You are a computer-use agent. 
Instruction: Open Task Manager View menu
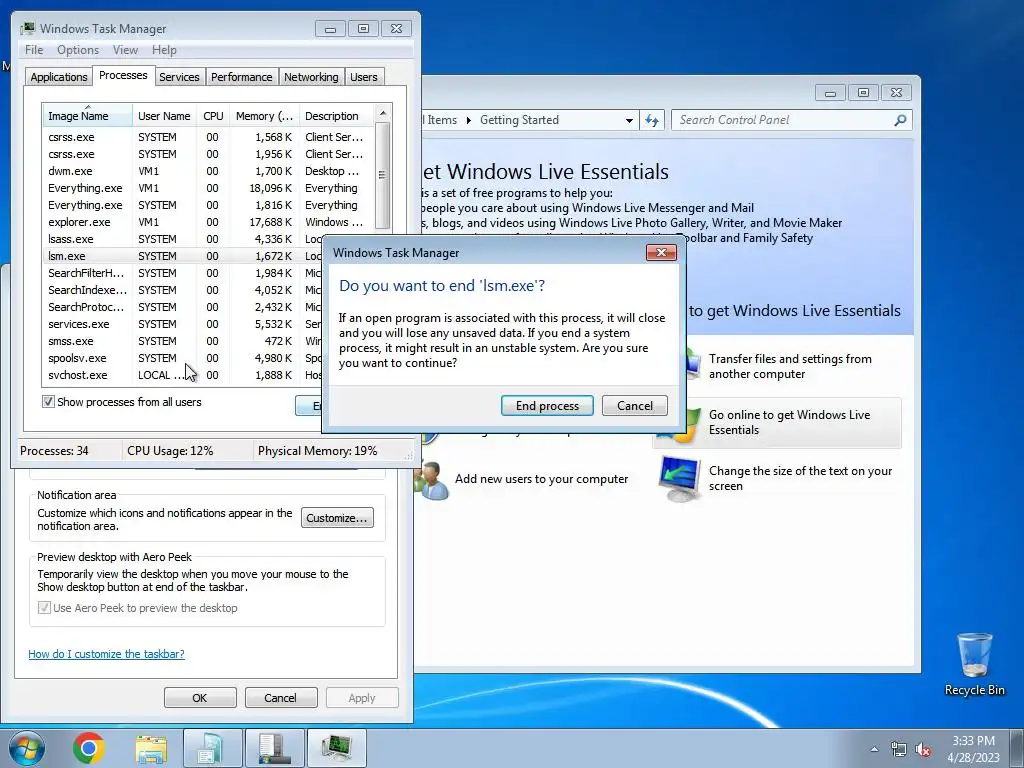click(x=125, y=50)
